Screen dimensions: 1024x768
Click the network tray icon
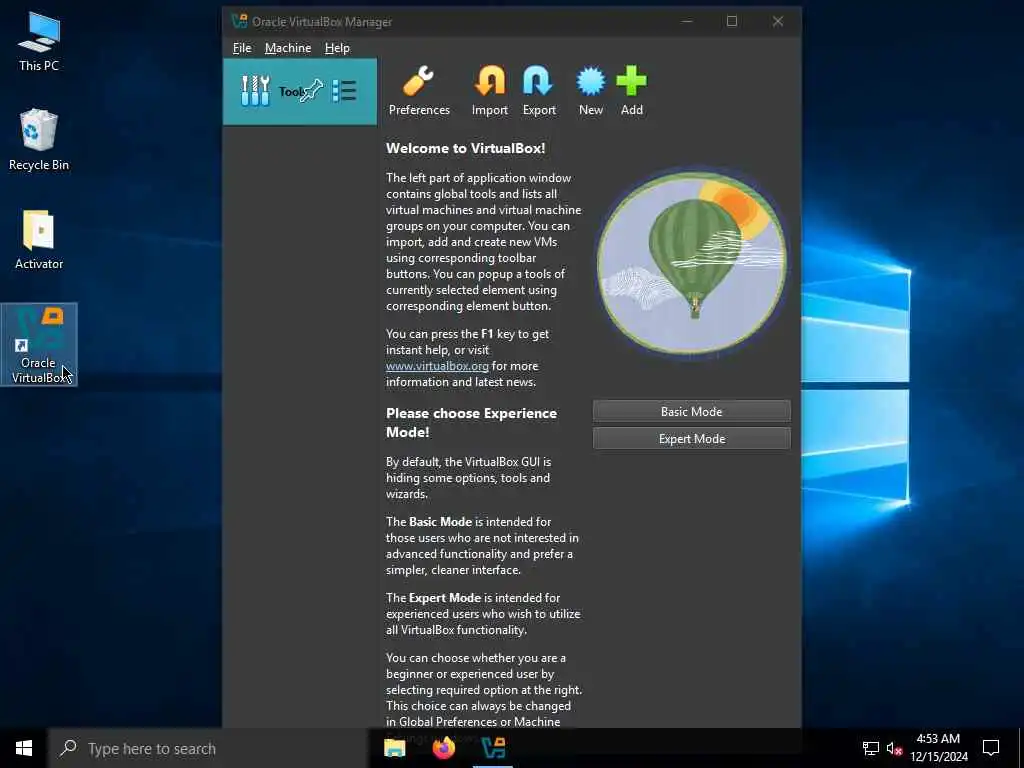pos(871,748)
